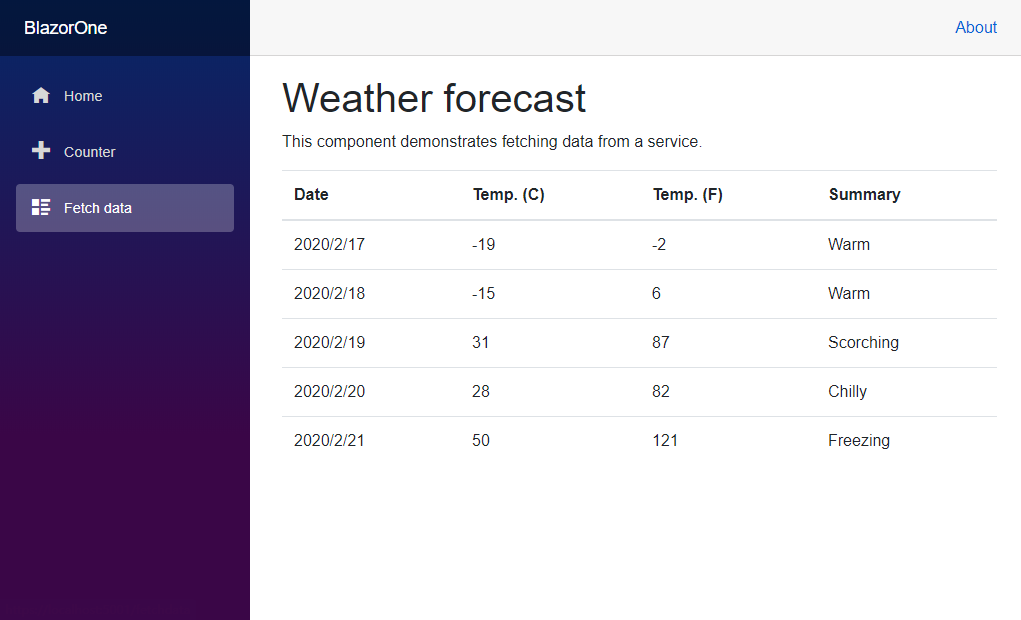Click the Temp. (F) column header
This screenshot has height=620, width=1021.
688,195
